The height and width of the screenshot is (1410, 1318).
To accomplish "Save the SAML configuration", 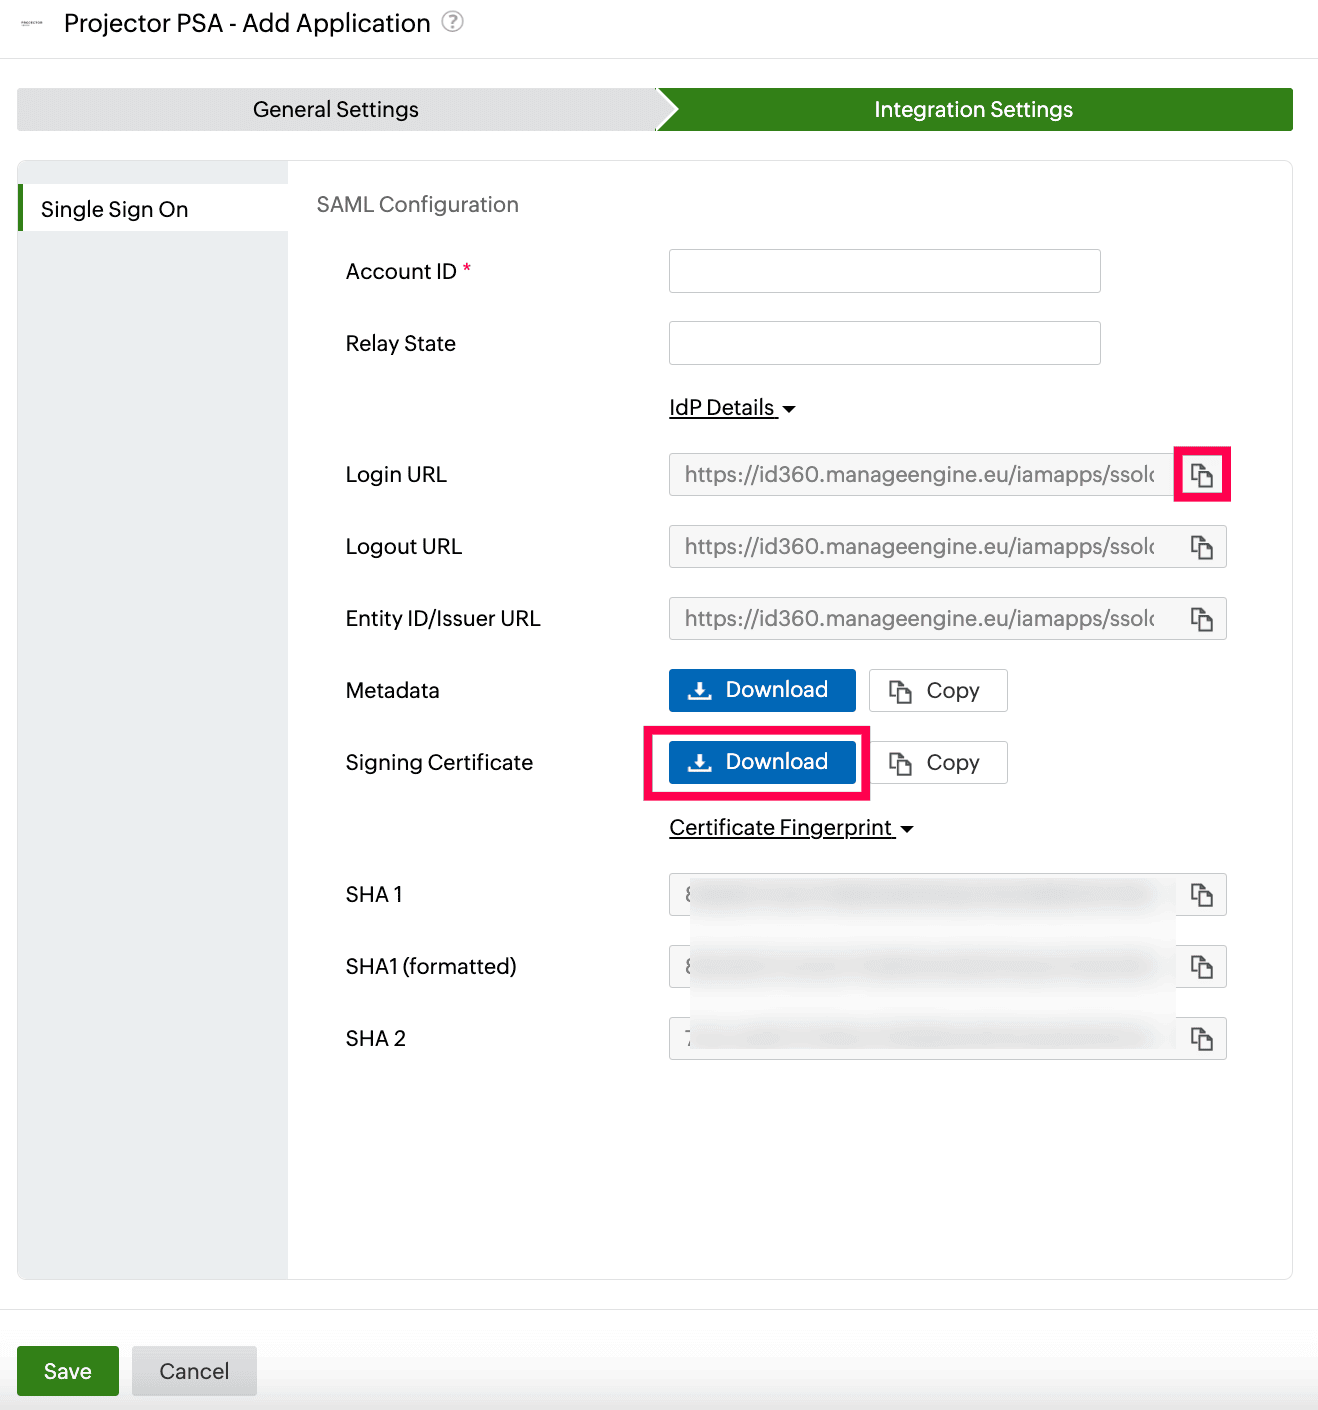I will tap(67, 1371).
